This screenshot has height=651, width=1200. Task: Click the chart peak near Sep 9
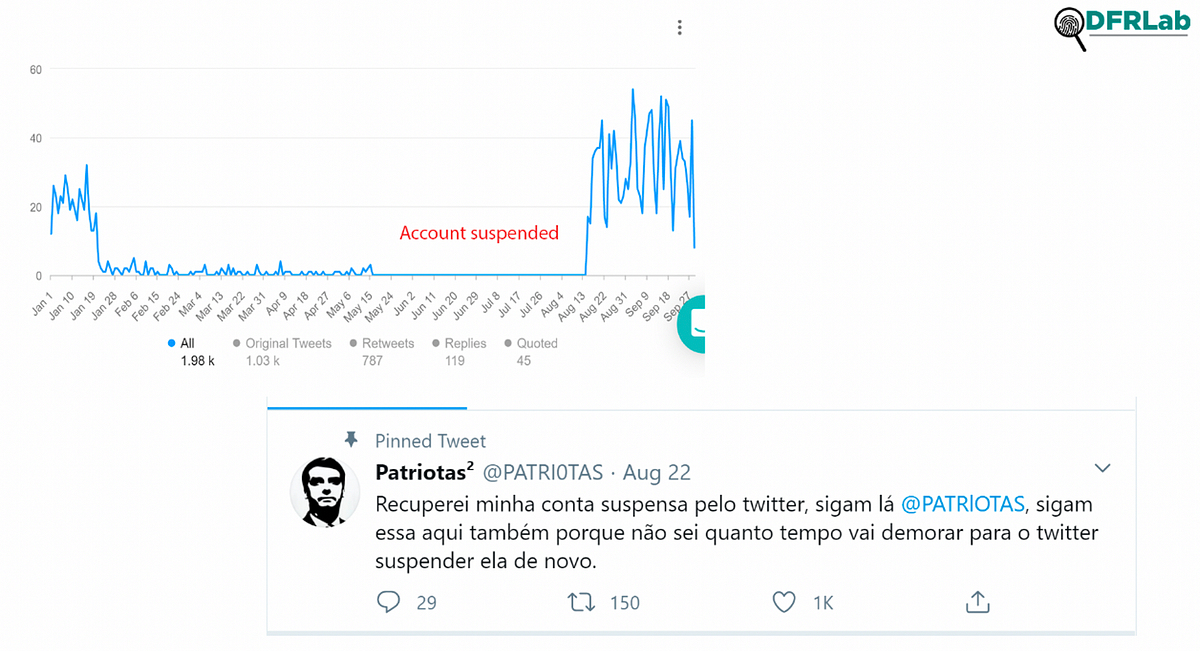633,90
